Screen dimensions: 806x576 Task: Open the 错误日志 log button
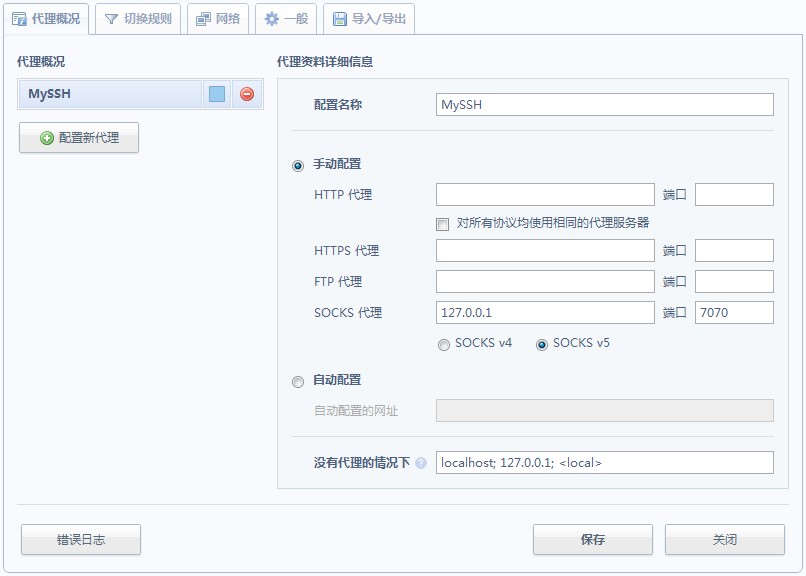(81, 540)
